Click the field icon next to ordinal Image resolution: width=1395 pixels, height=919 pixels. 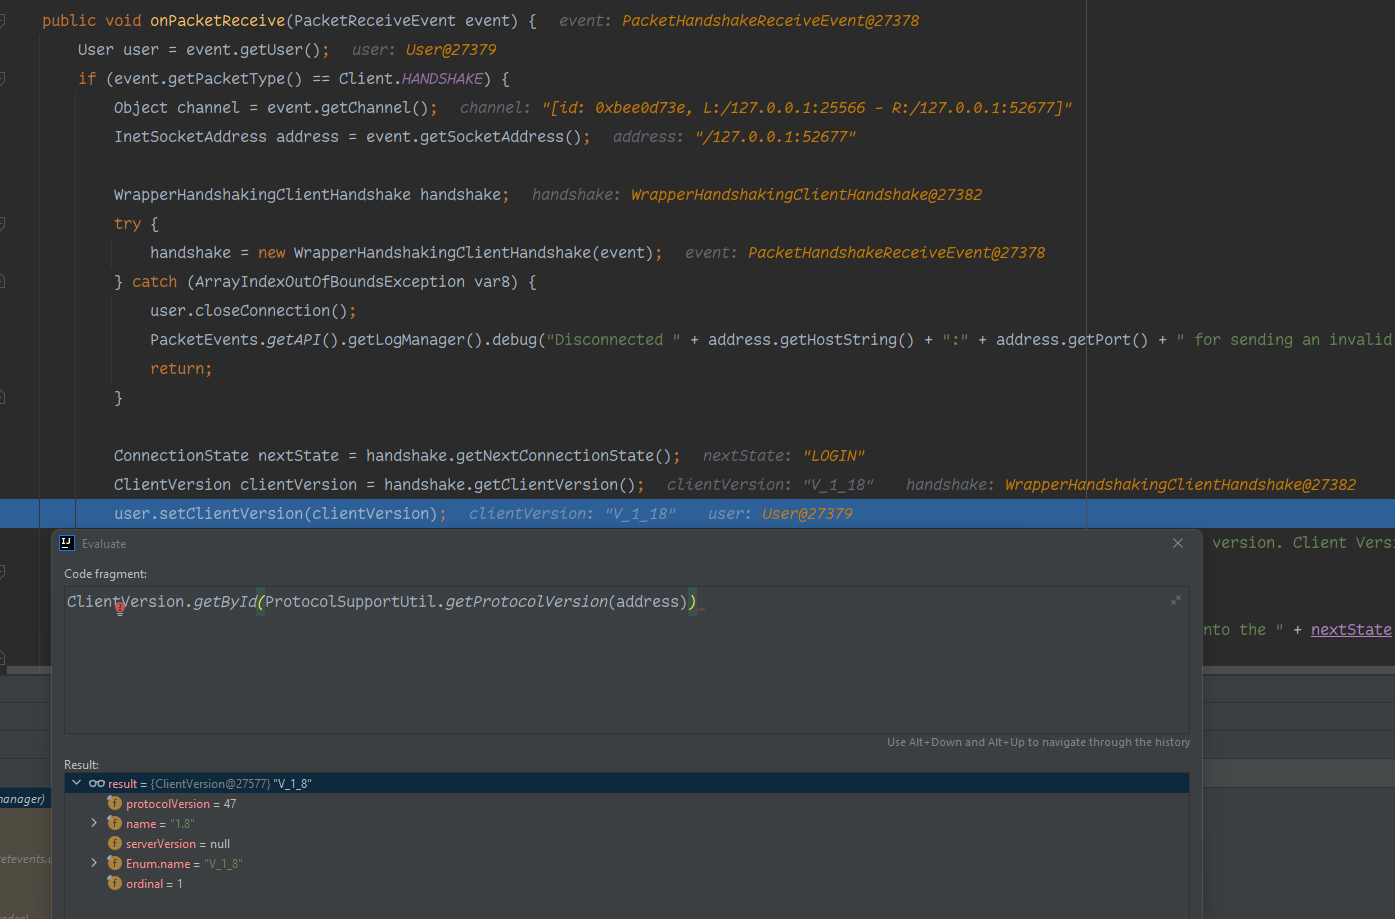click(x=115, y=883)
